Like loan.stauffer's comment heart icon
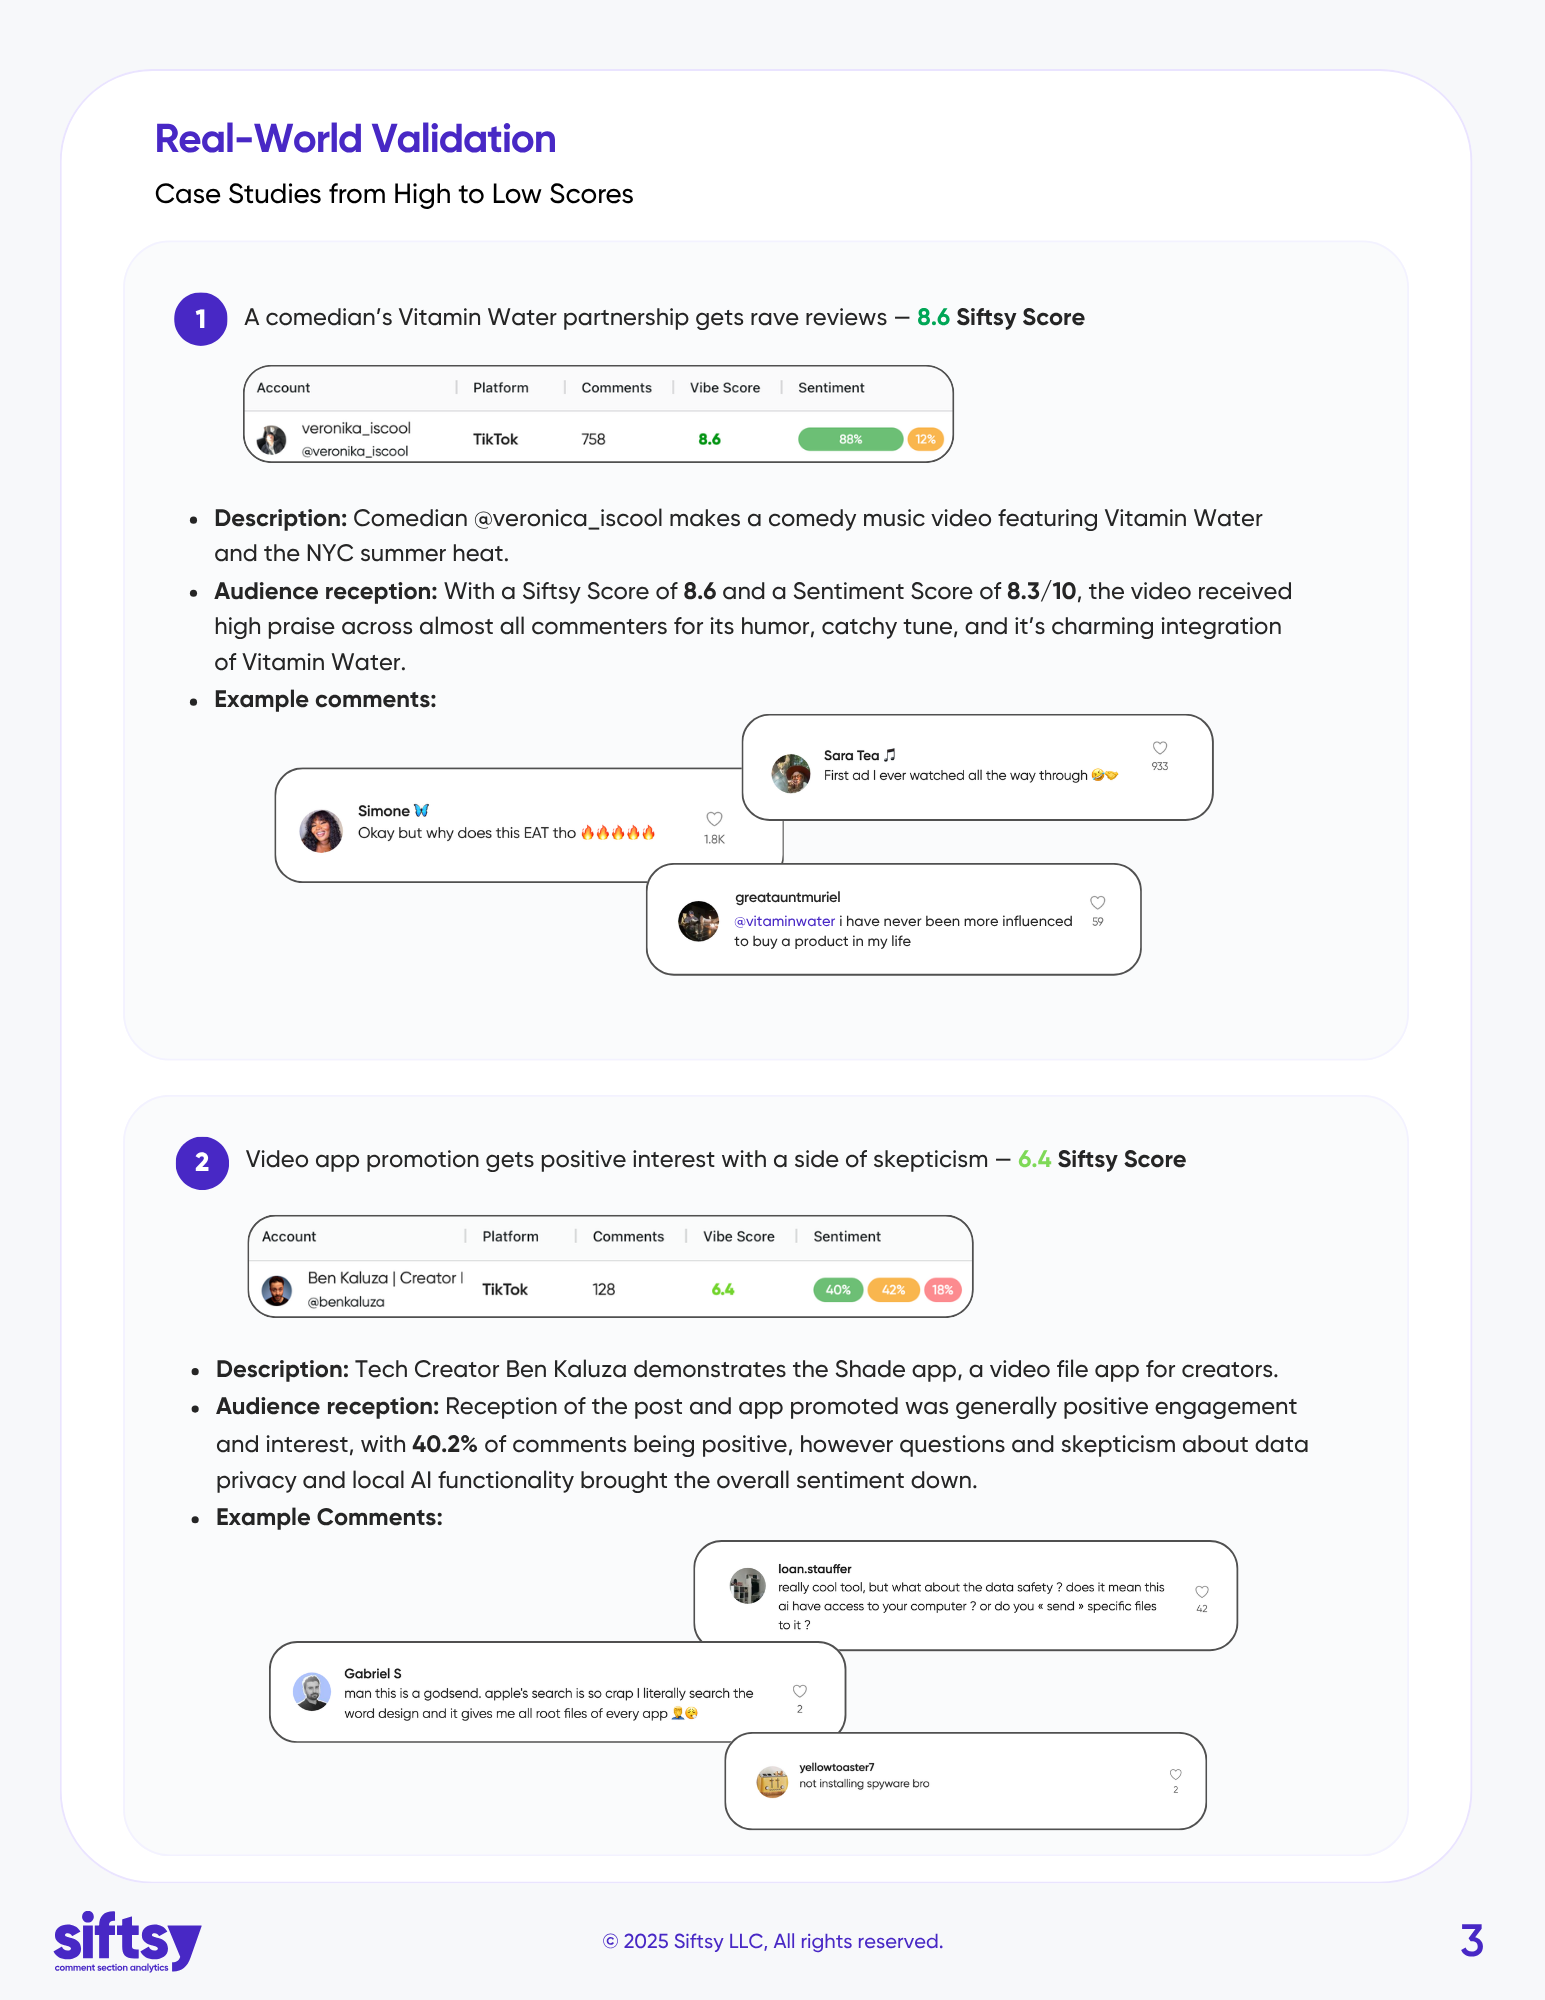 tap(1202, 1592)
